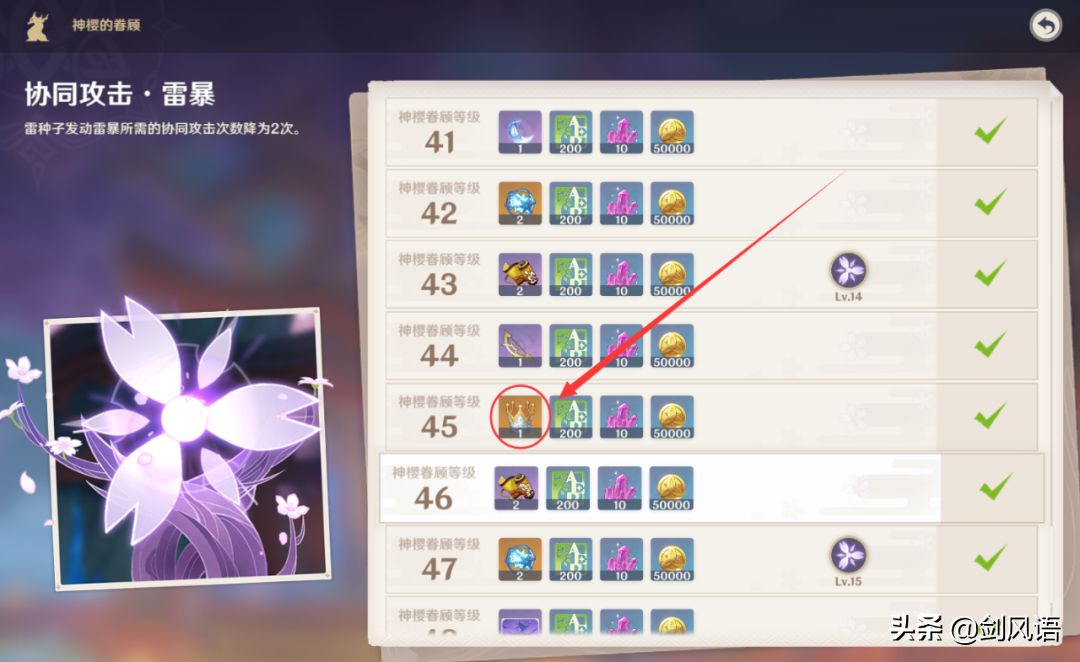Click the Lv.14 sakura flower icon

click(x=849, y=270)
